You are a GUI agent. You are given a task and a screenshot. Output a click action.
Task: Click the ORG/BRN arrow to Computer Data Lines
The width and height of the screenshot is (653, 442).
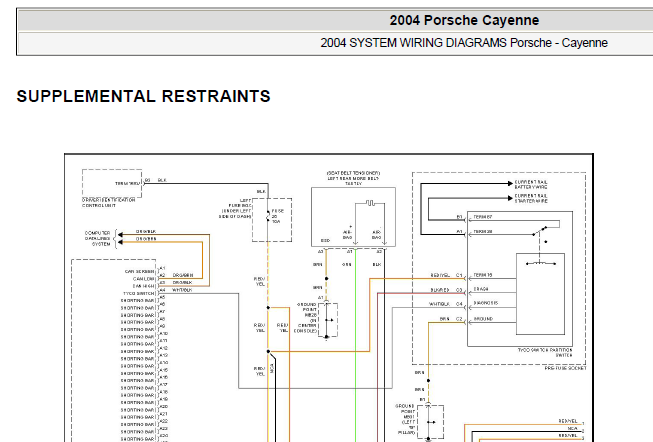[120, 242]
